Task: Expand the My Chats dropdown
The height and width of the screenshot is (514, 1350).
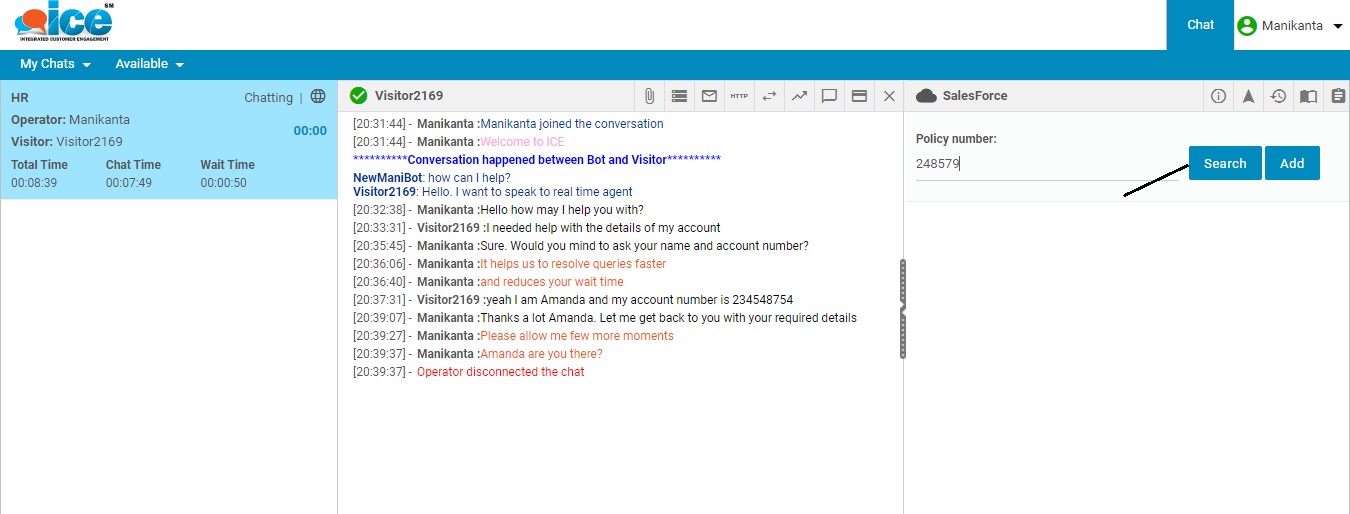Action: tap(55, 64)
